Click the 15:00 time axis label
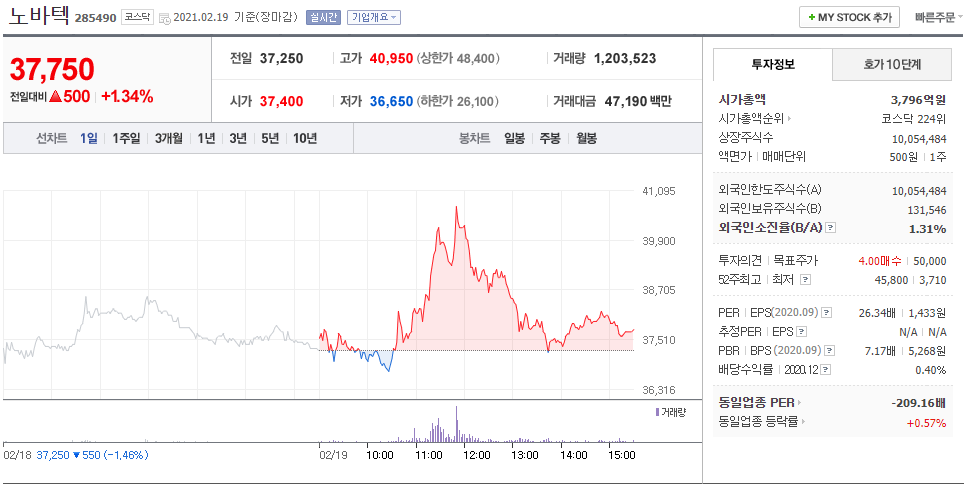The height and width of the screenshot is (484, 967). tap(622, 455)
